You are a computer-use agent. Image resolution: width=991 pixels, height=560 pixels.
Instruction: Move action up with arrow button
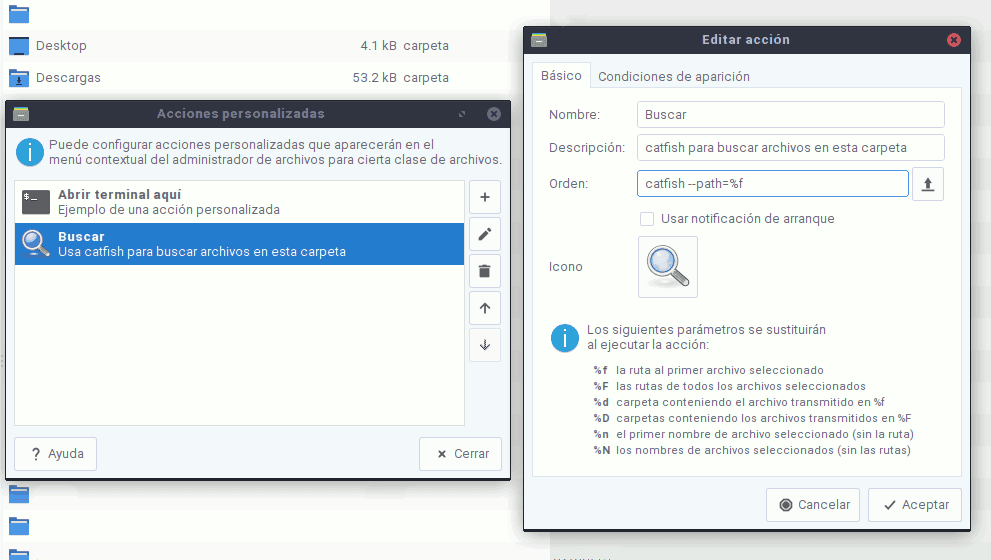pyautogui.click(x=485, y=308)
